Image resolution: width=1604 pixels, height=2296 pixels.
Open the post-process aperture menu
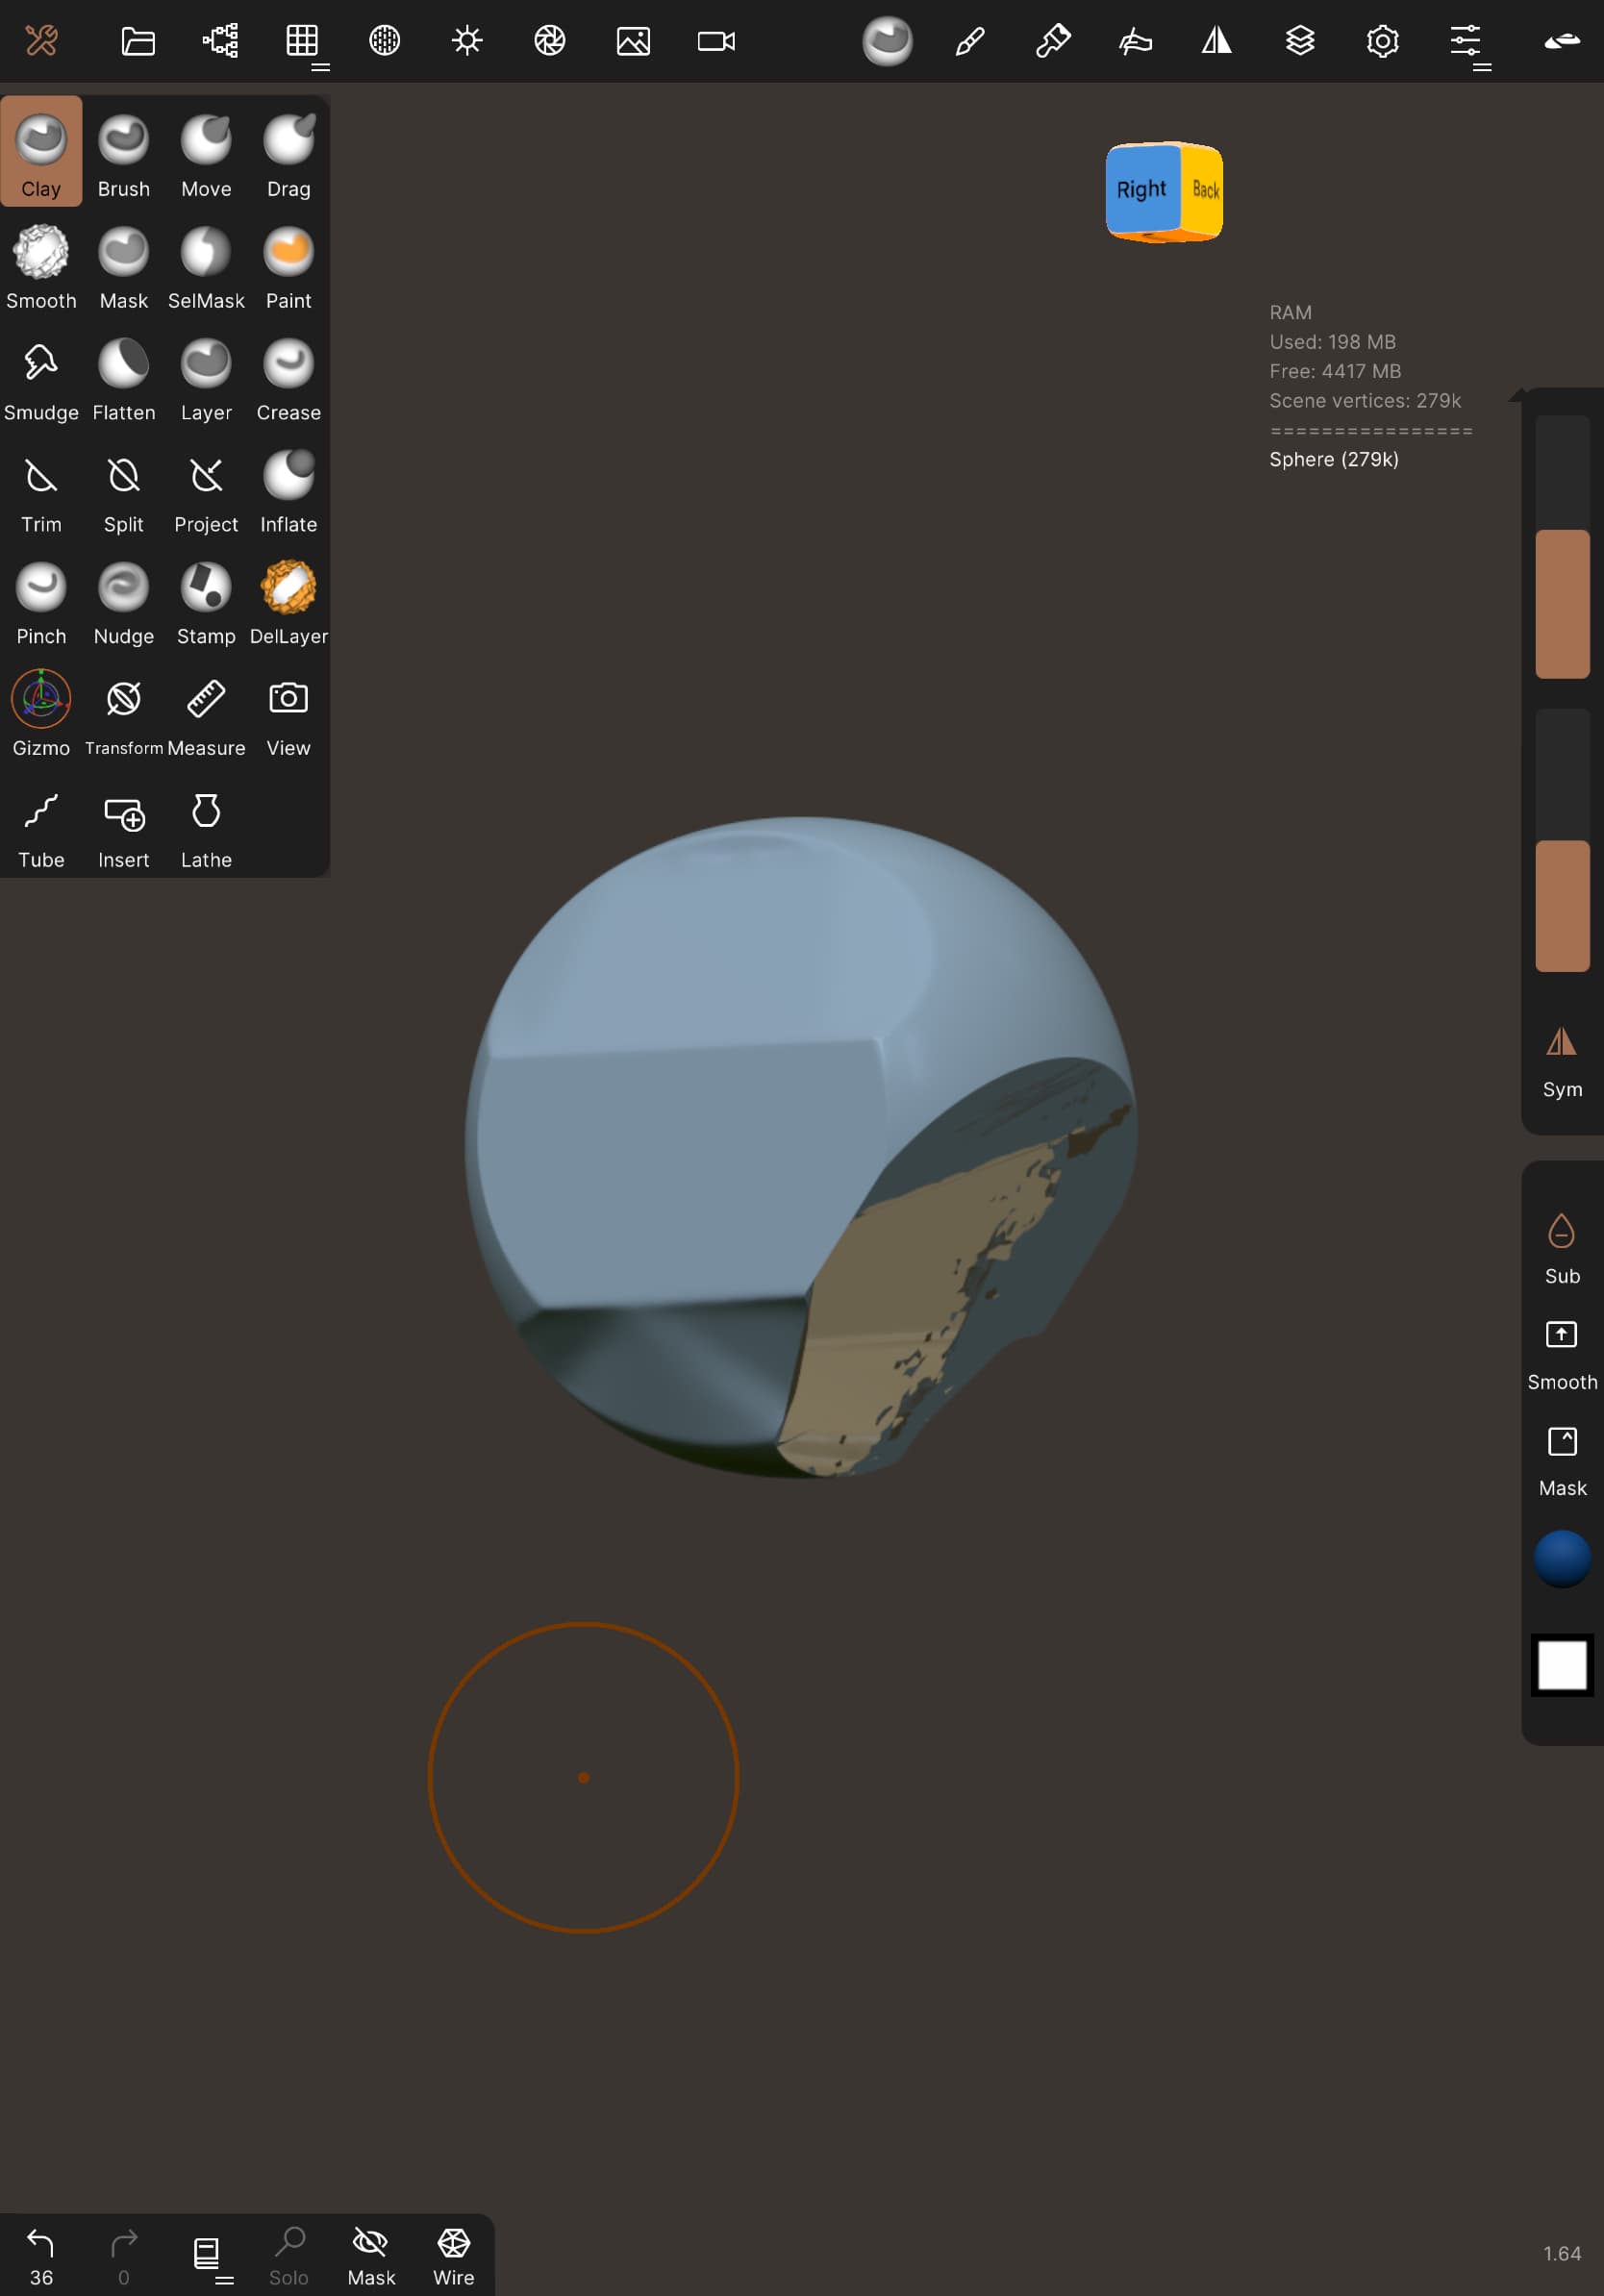[550, 41]
